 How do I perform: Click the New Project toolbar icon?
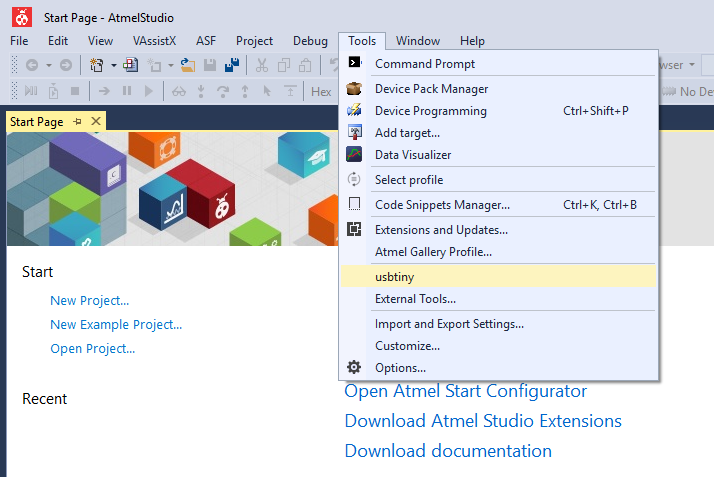pos(97,65)
